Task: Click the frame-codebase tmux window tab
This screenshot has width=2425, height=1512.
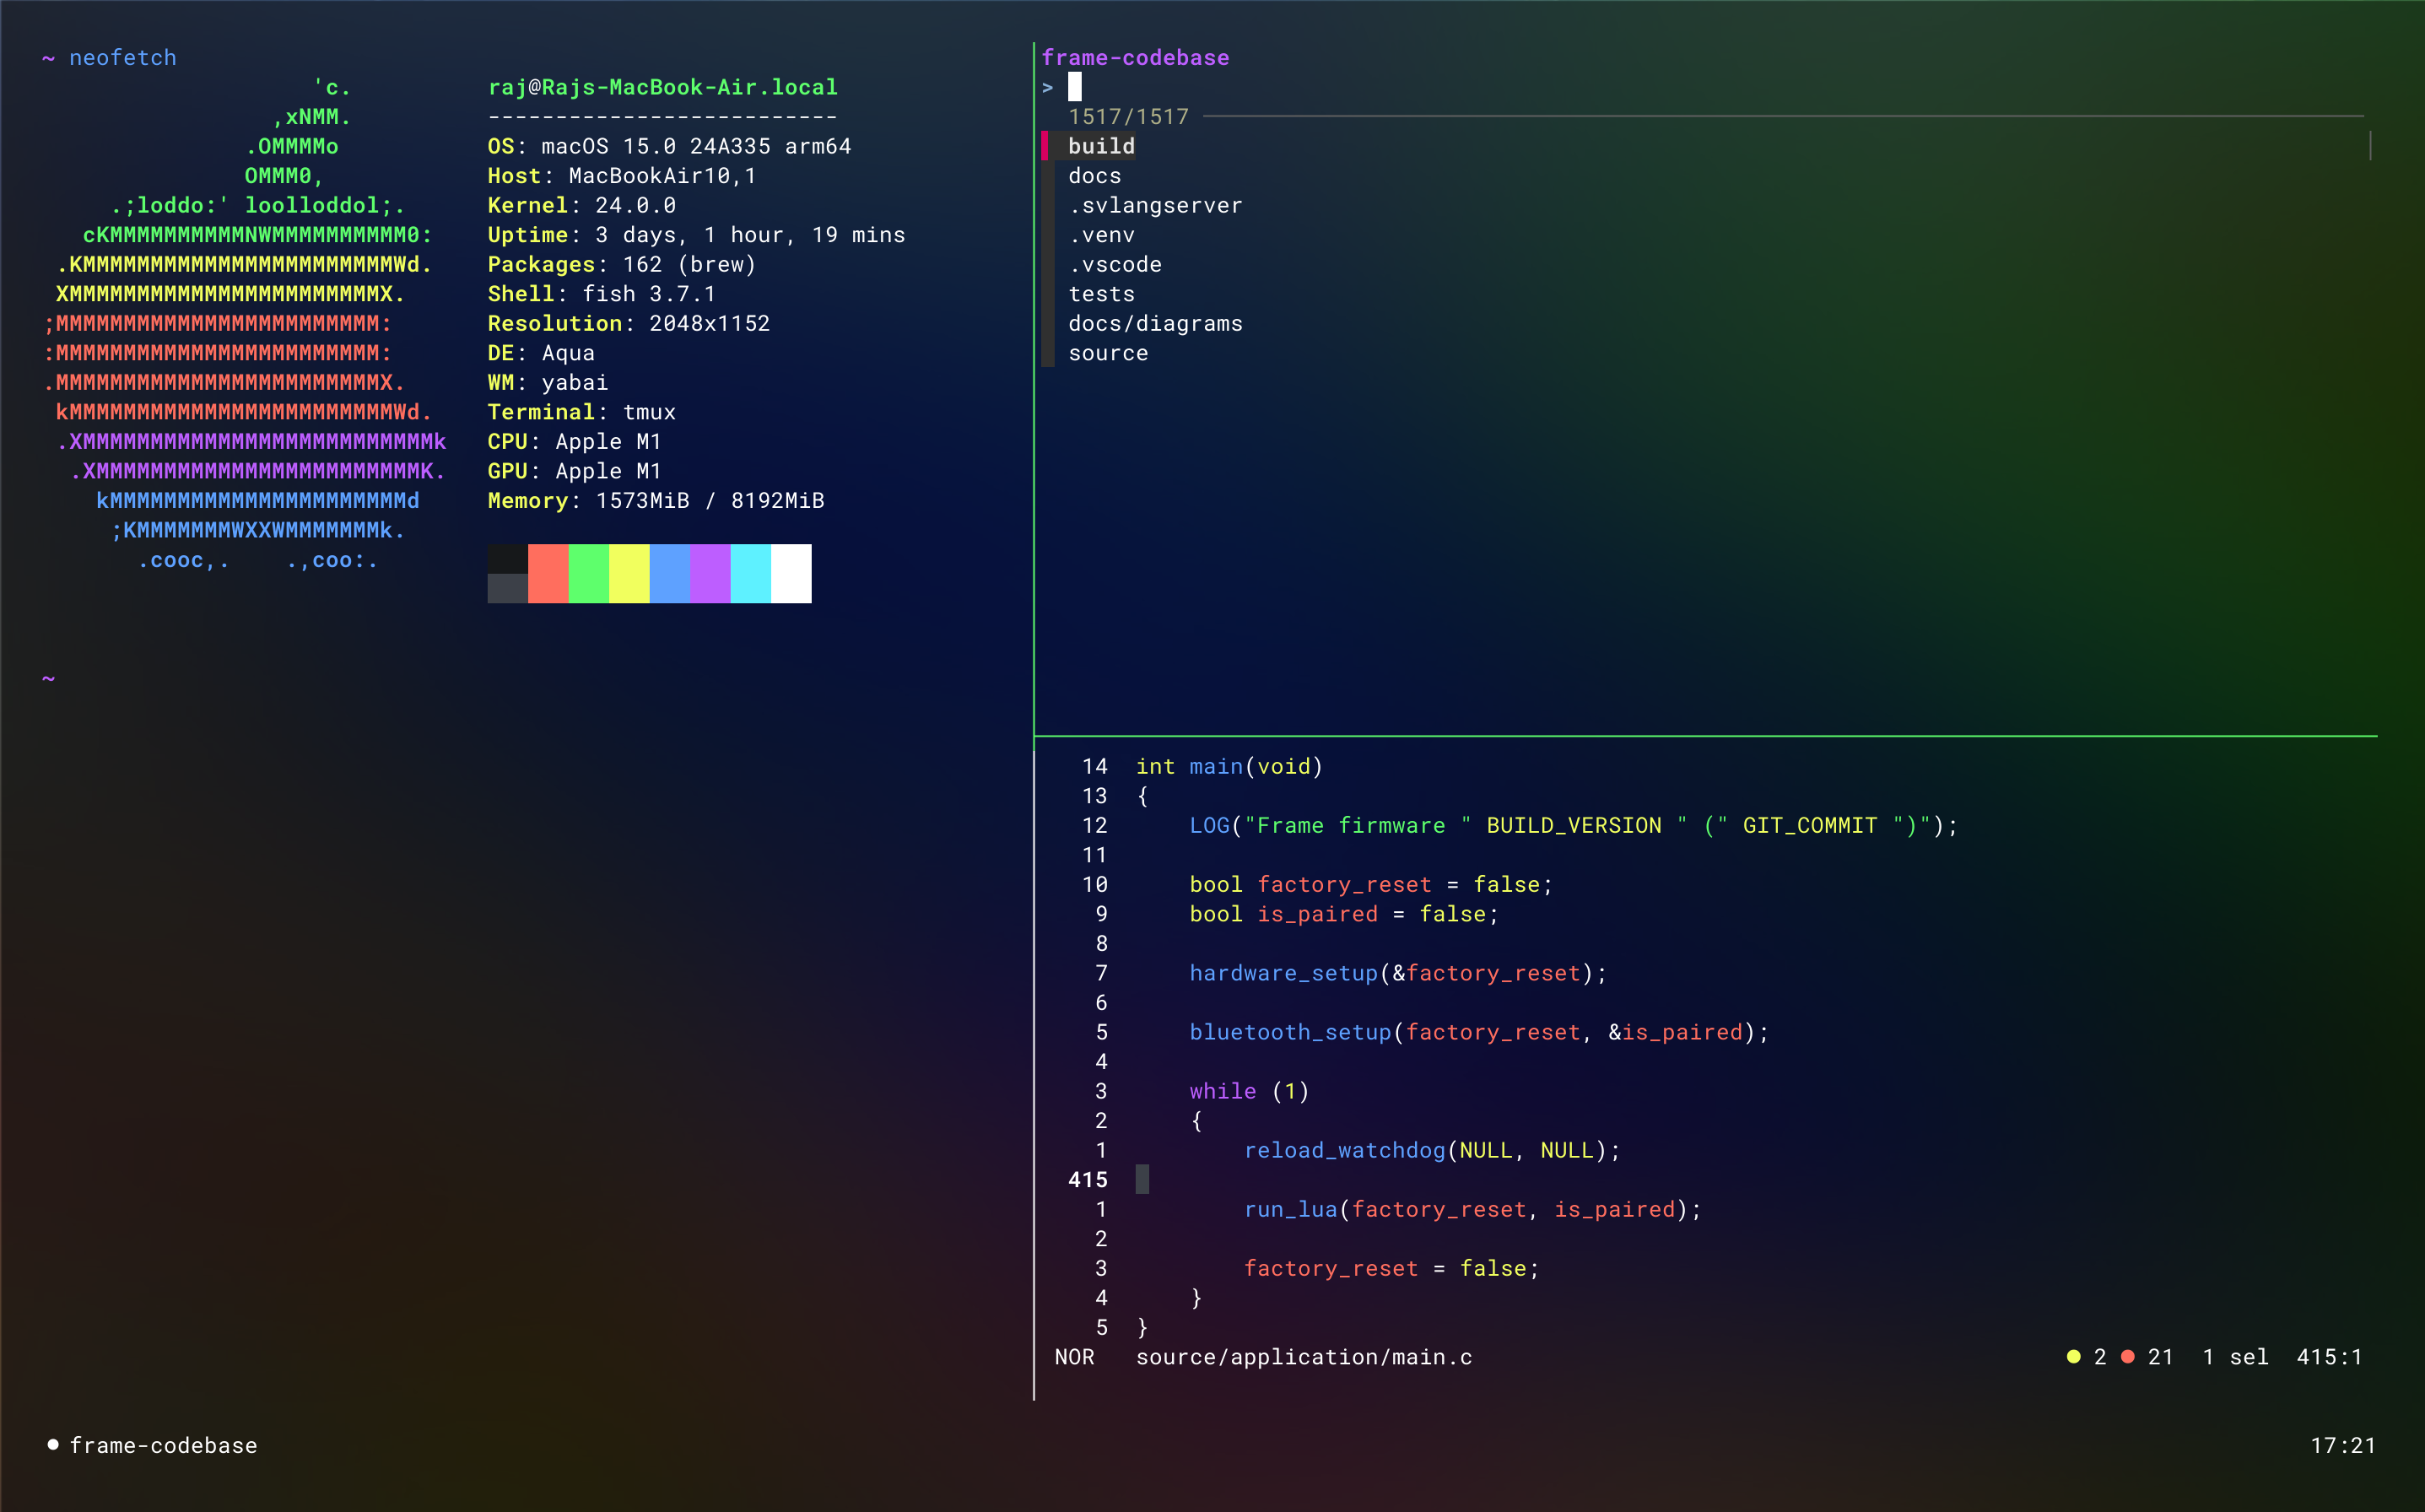Action: [x=163, y=1445]
